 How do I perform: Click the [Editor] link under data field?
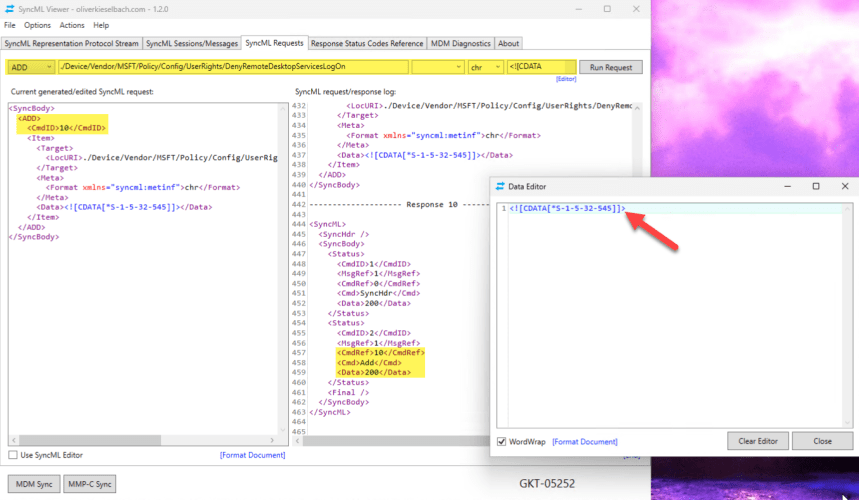pyautogui.click(x=566, y=79)
